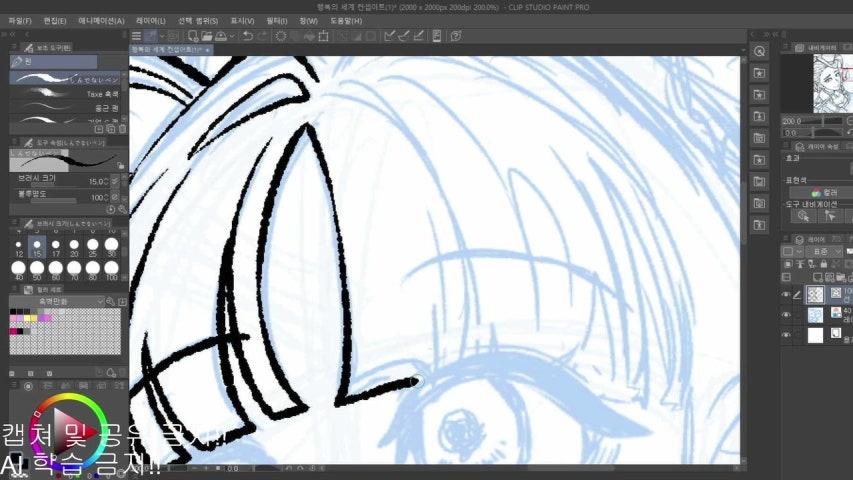This screenshot has height=480, width=853.
Task: Open the 레이어(L) menu
Action: tap(151, 21)
